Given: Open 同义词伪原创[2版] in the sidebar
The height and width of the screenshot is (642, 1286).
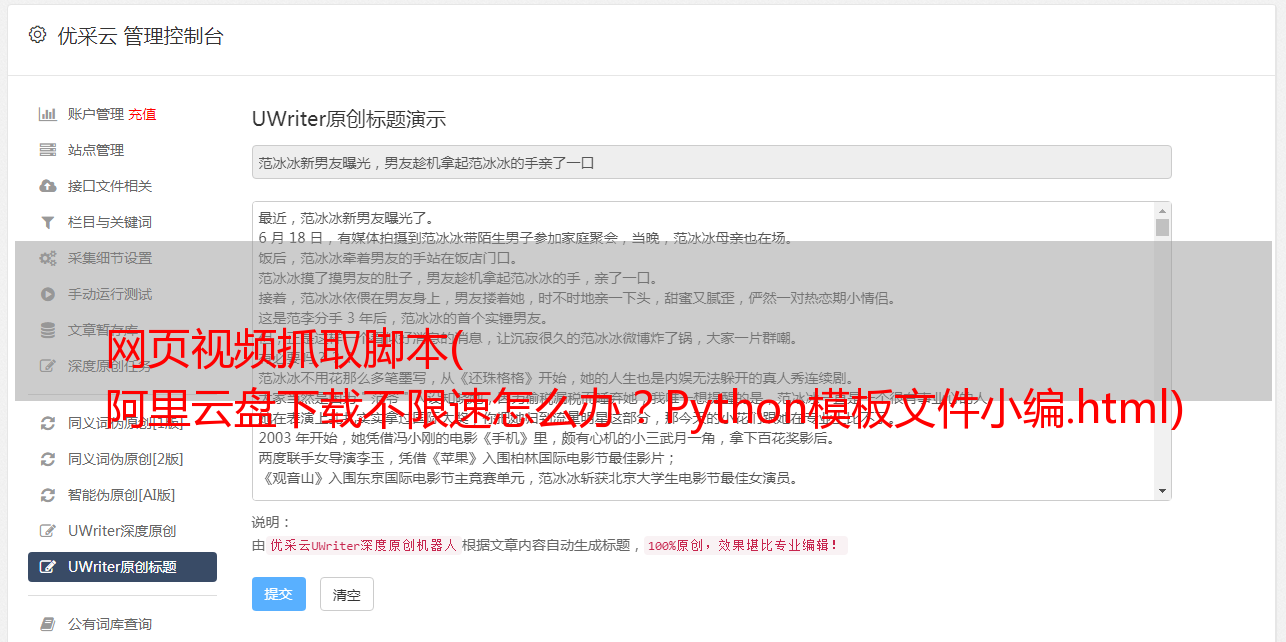Looking at the screenshot, I should [126, 459].
